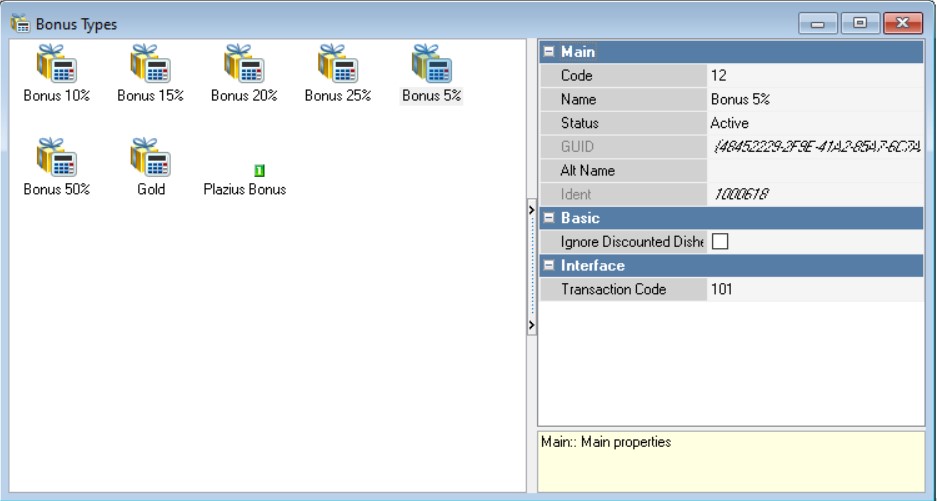Select the Bonus 20% gift icon
This screenshot has width=937, height=501.
(x=244, y=64)
